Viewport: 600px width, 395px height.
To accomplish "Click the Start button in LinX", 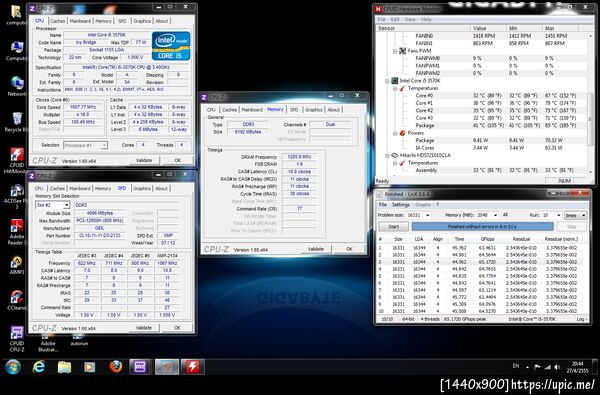I will click(x=393, y=227).
